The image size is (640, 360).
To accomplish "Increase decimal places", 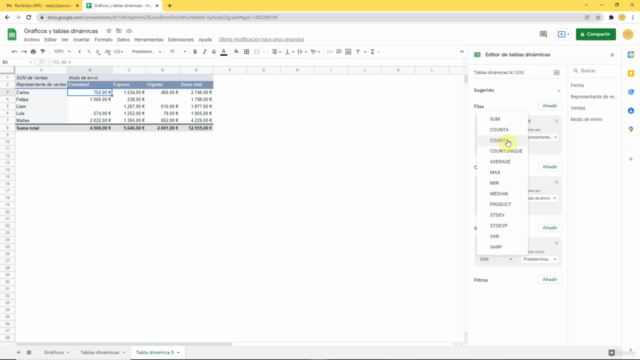I will 107,52.
